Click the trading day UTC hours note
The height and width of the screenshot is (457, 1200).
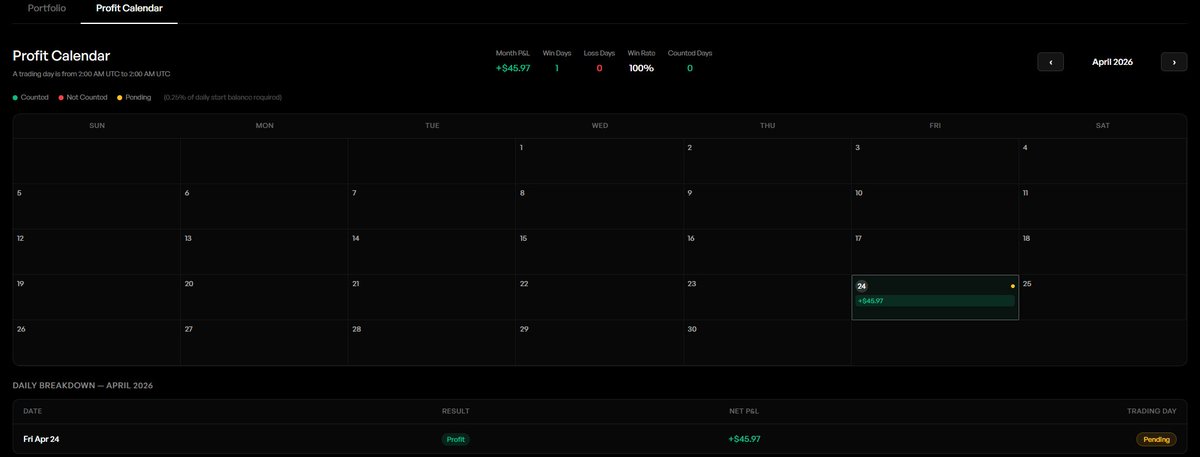[x=91, y=74]
